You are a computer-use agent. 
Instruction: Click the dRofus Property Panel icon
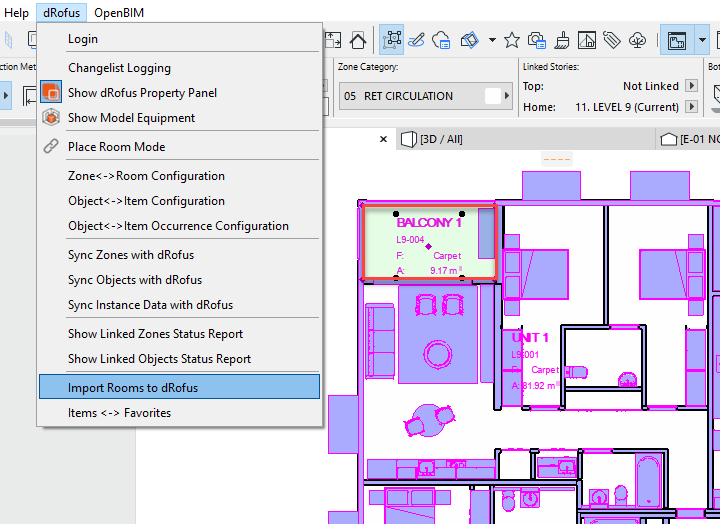click(x=51, y=93)
